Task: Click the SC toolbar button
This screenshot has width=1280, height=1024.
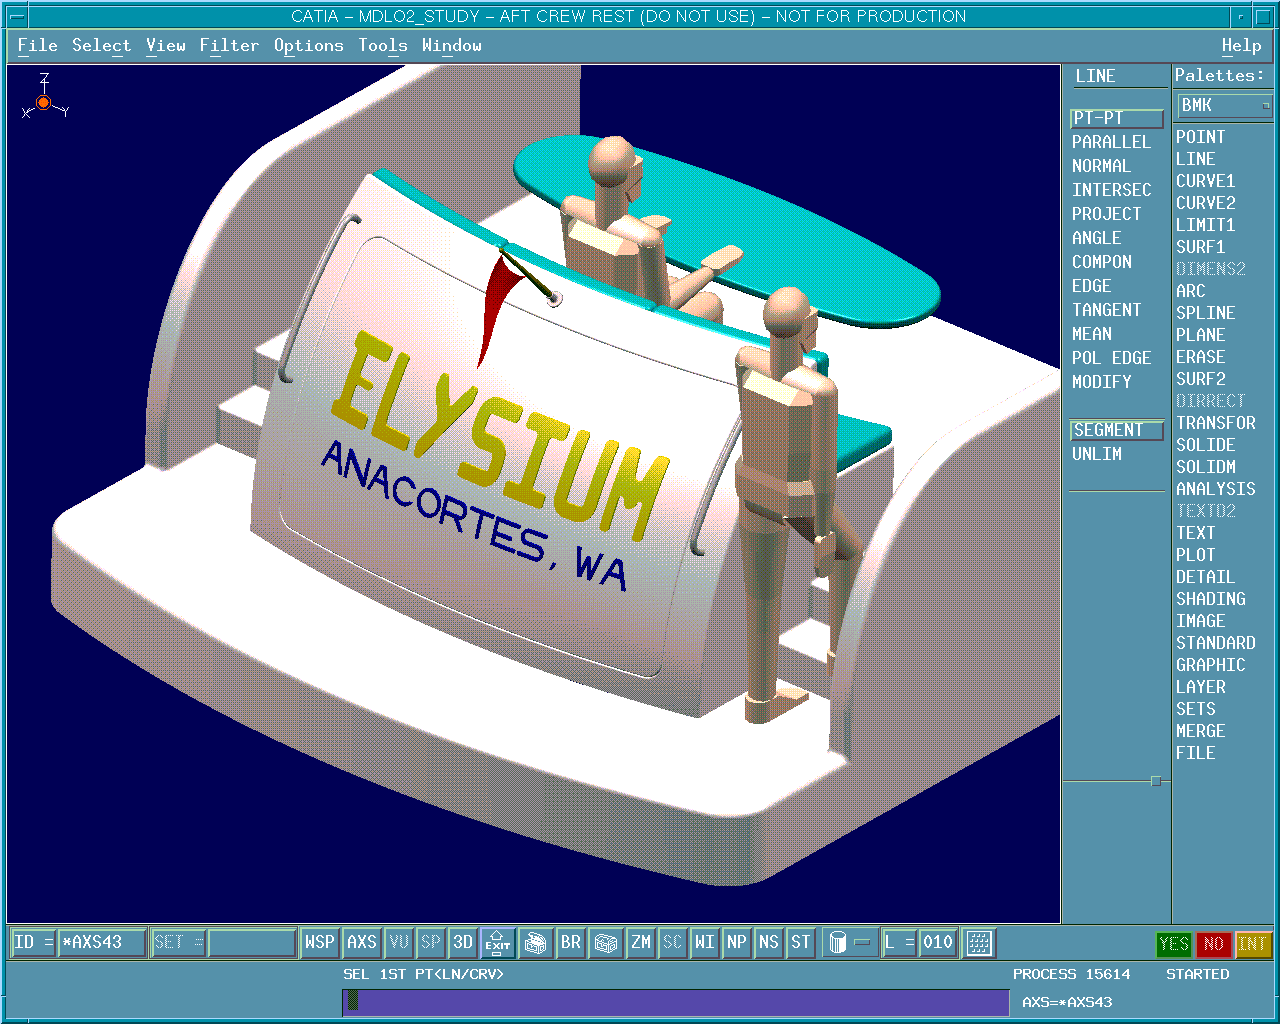Action: 673,942
